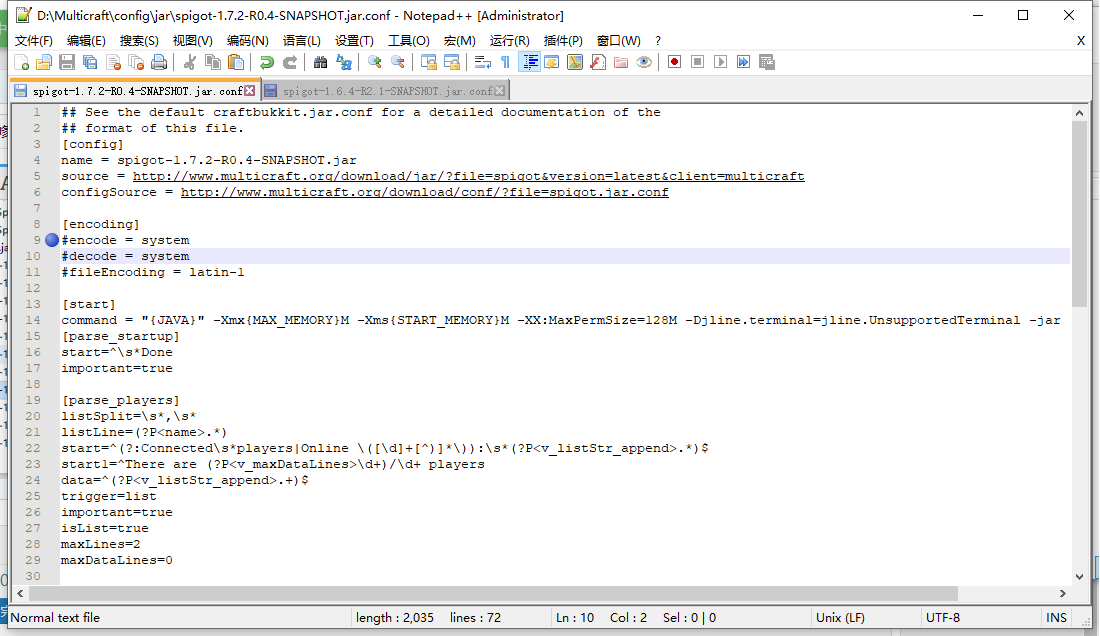Save all open files icon
The image size is (1100, 636).
[90, 62]
